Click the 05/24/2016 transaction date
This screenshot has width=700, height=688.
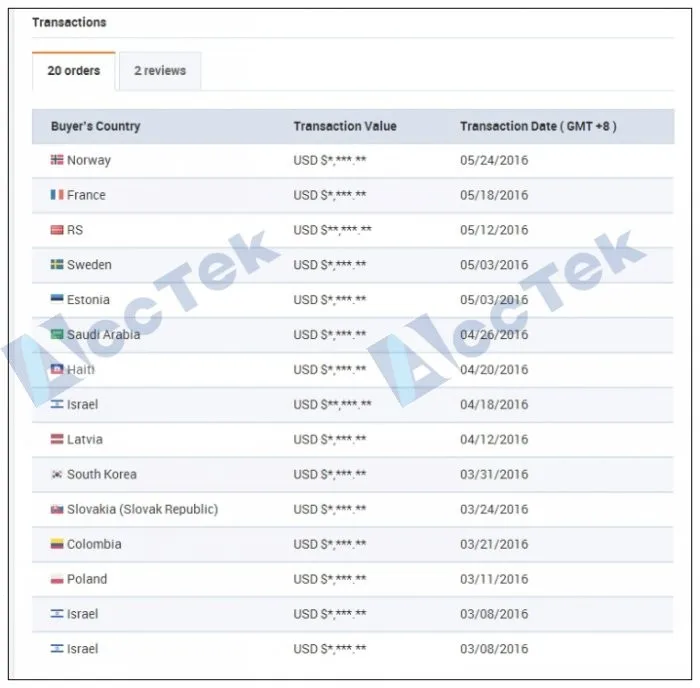click(494, 160)
